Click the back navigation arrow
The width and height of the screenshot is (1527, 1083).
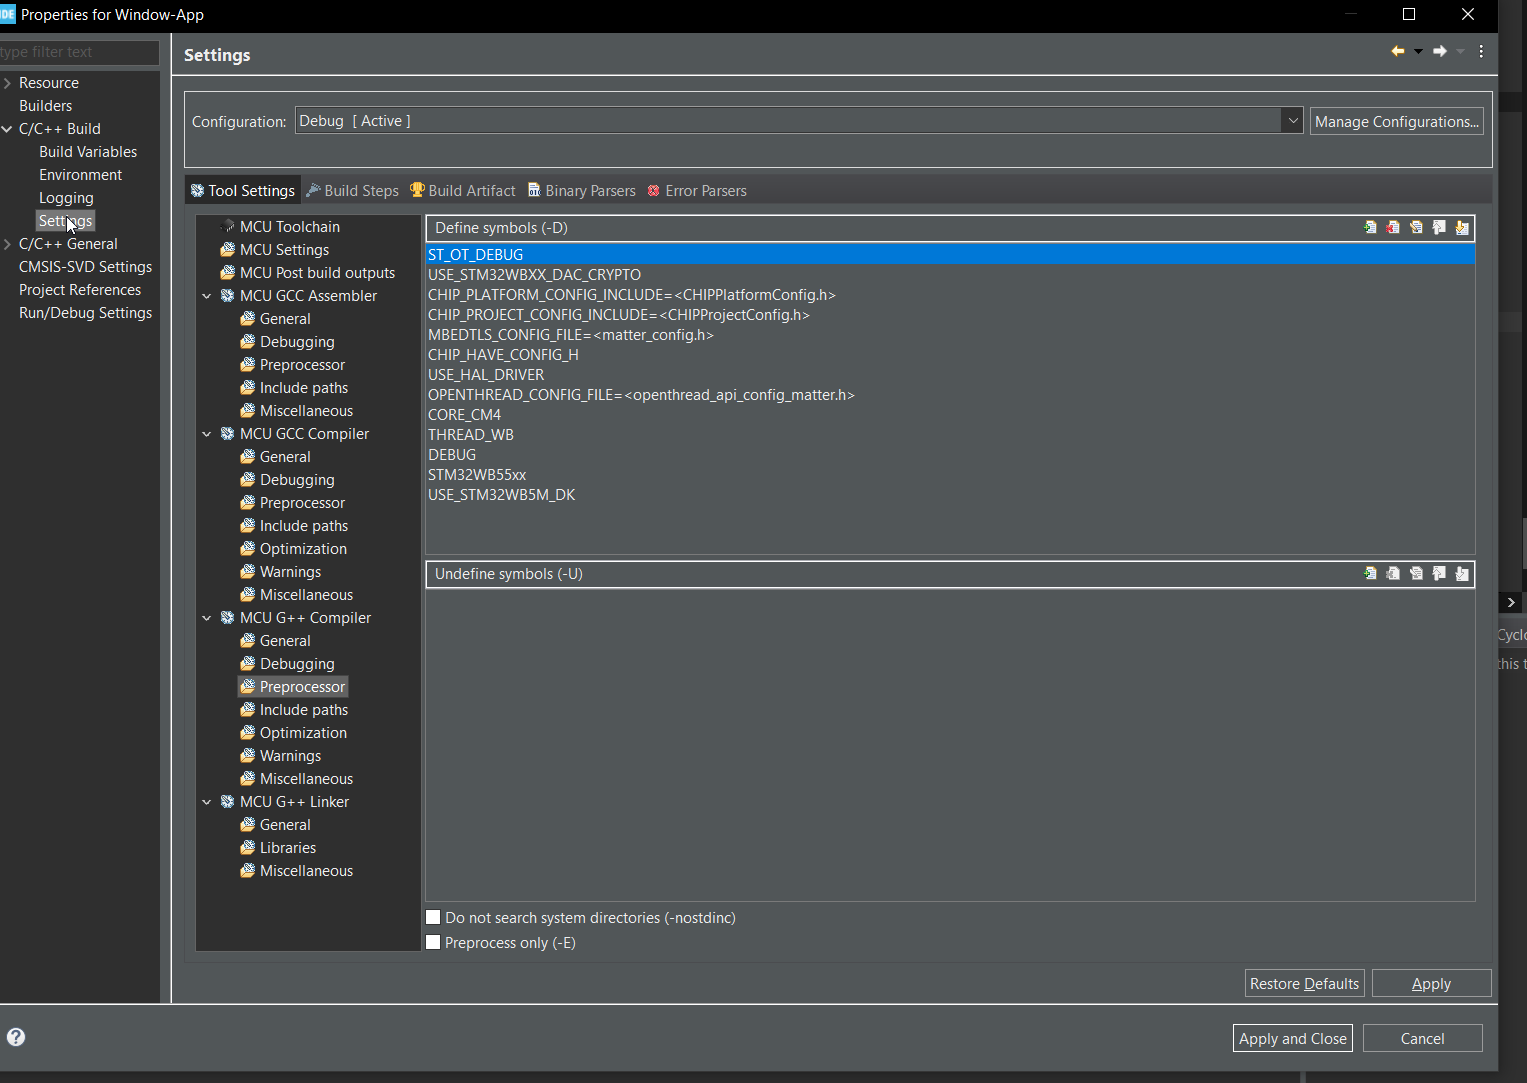coord(1397,51)
